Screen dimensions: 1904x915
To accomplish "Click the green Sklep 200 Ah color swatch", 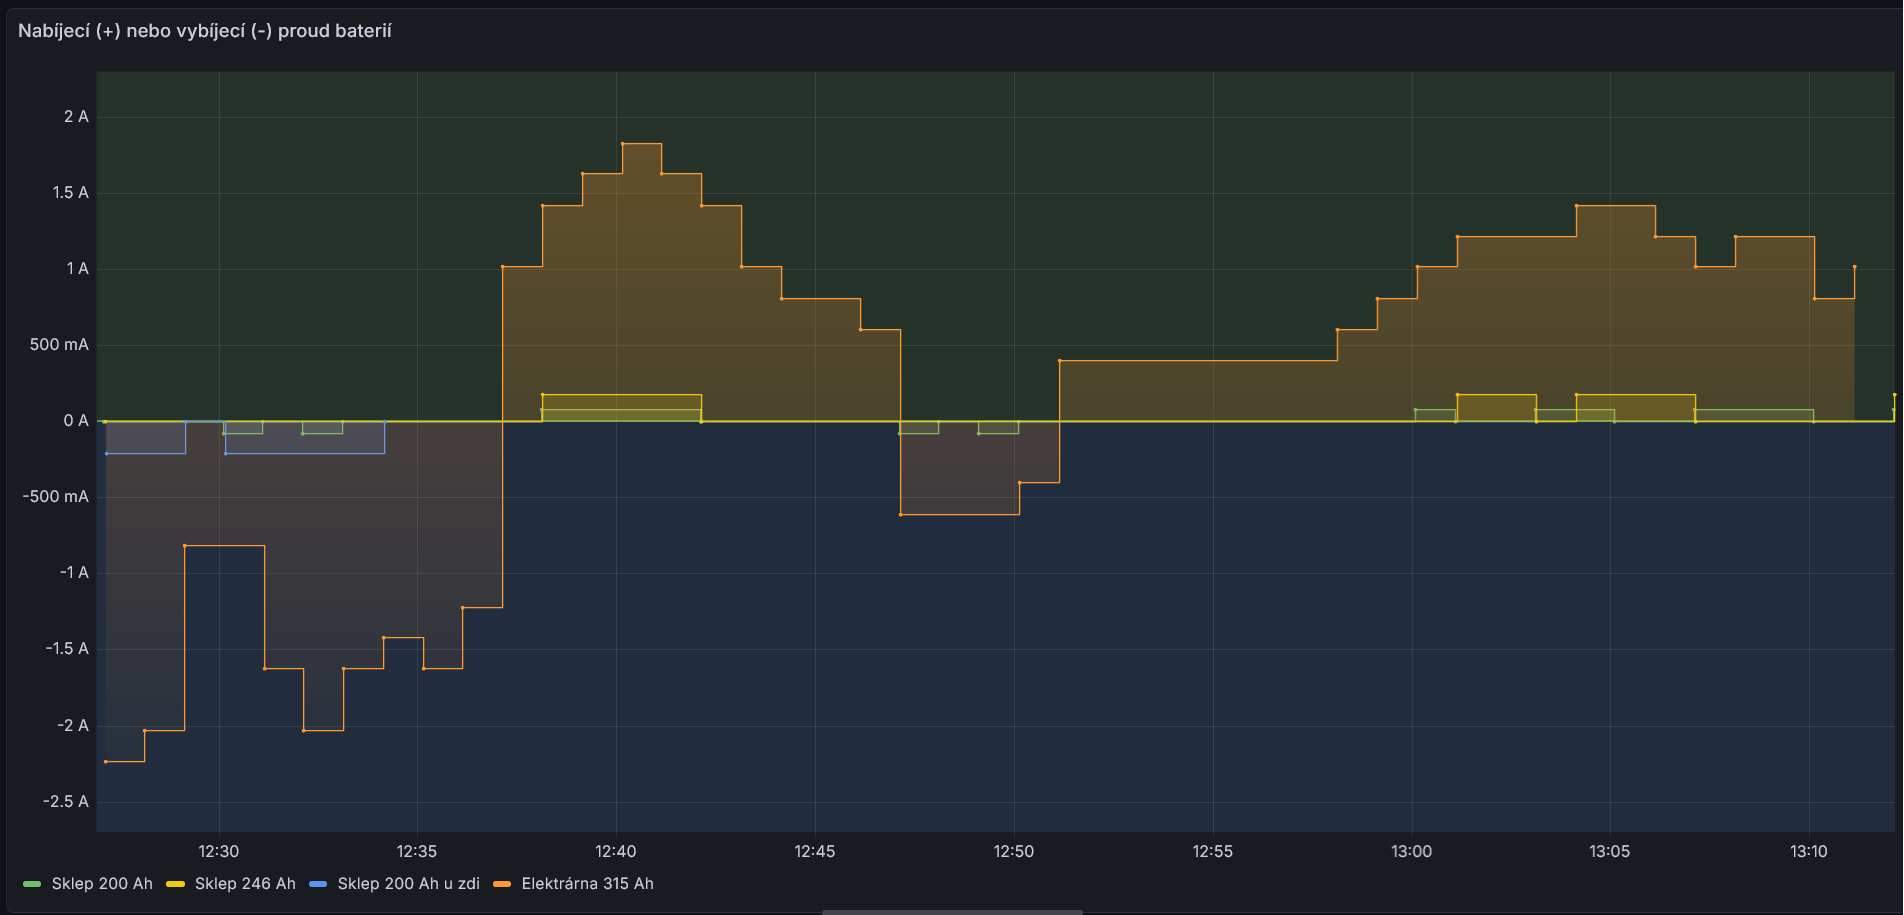I will click(32, 884).
